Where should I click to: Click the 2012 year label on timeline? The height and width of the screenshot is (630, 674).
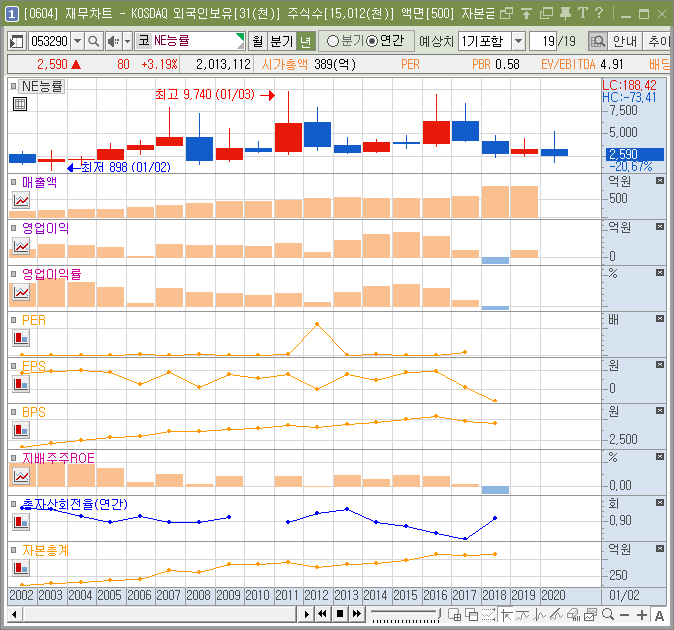click(316, 596)
